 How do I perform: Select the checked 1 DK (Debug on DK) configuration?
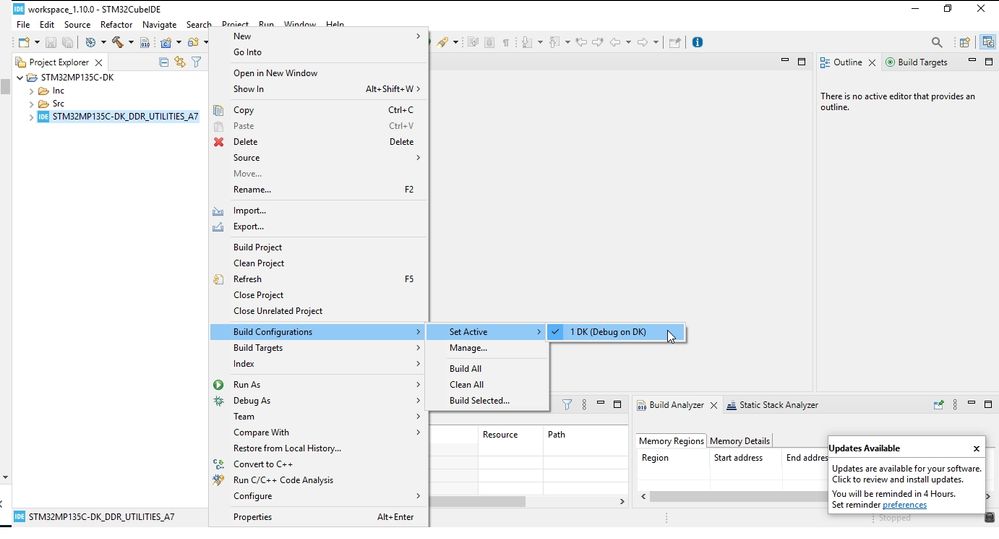616,332
